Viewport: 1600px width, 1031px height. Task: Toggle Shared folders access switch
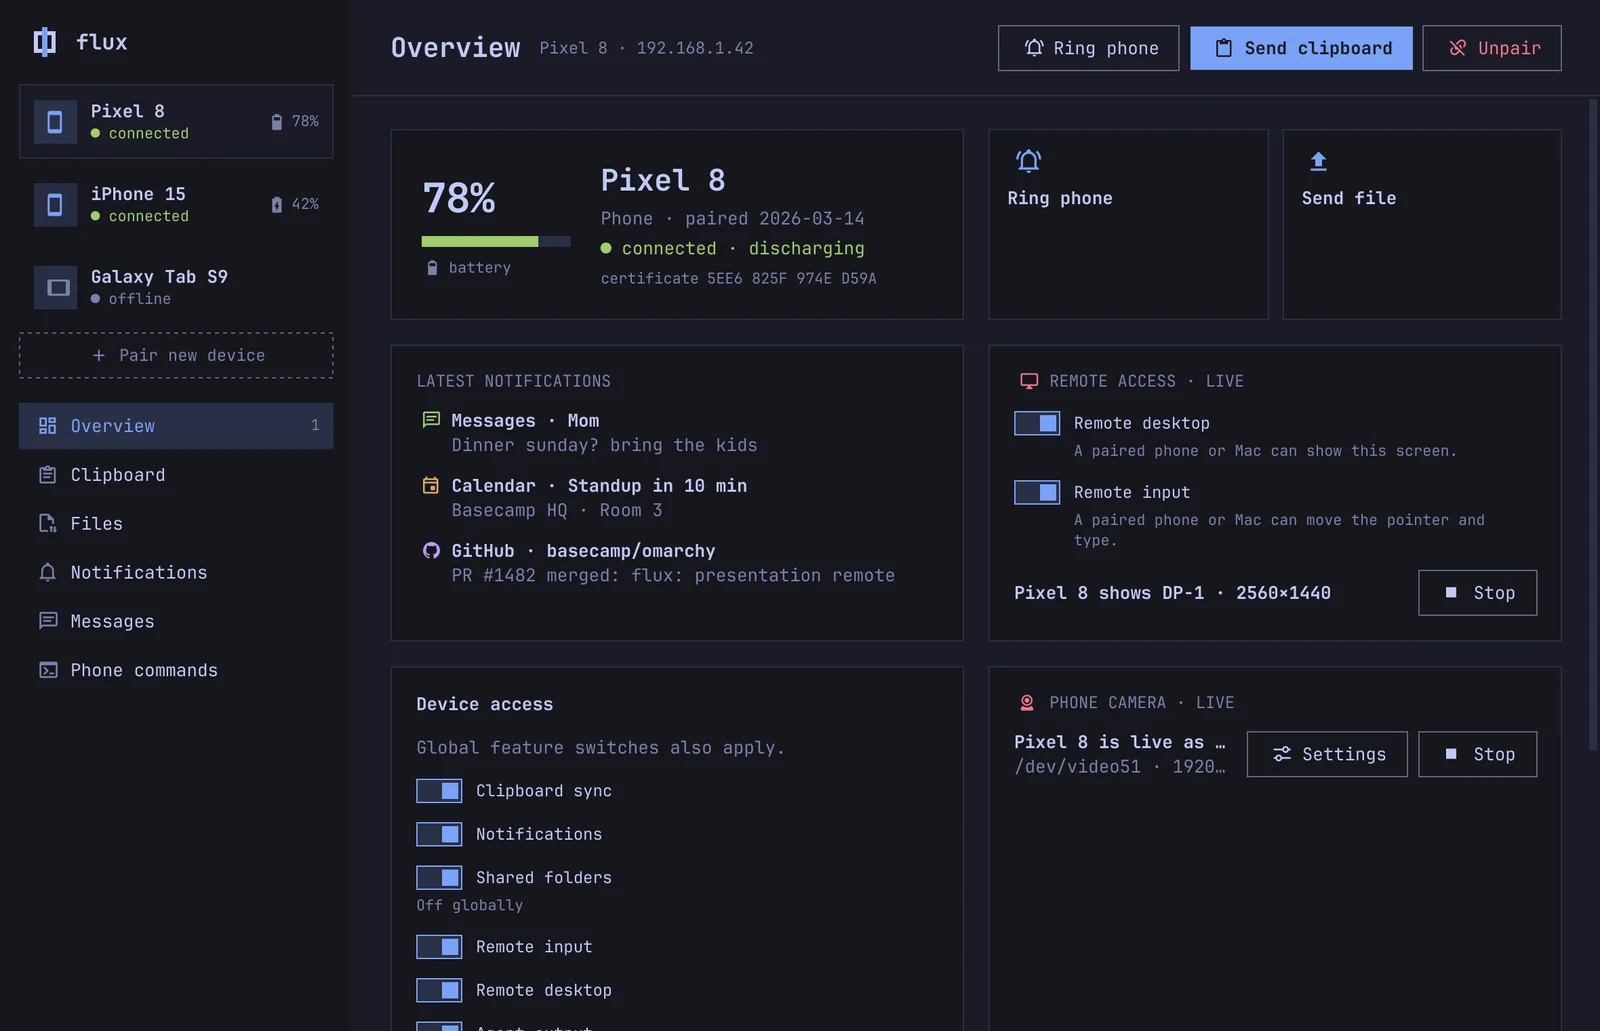point(439,877)
